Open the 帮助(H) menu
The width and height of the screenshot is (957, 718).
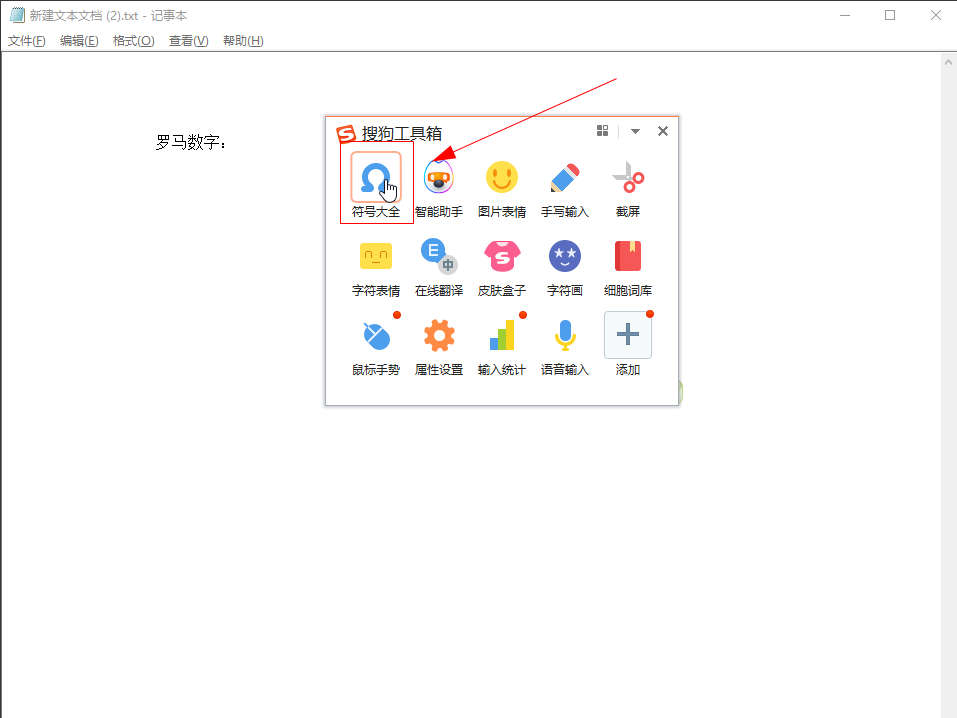pos(243,41)
